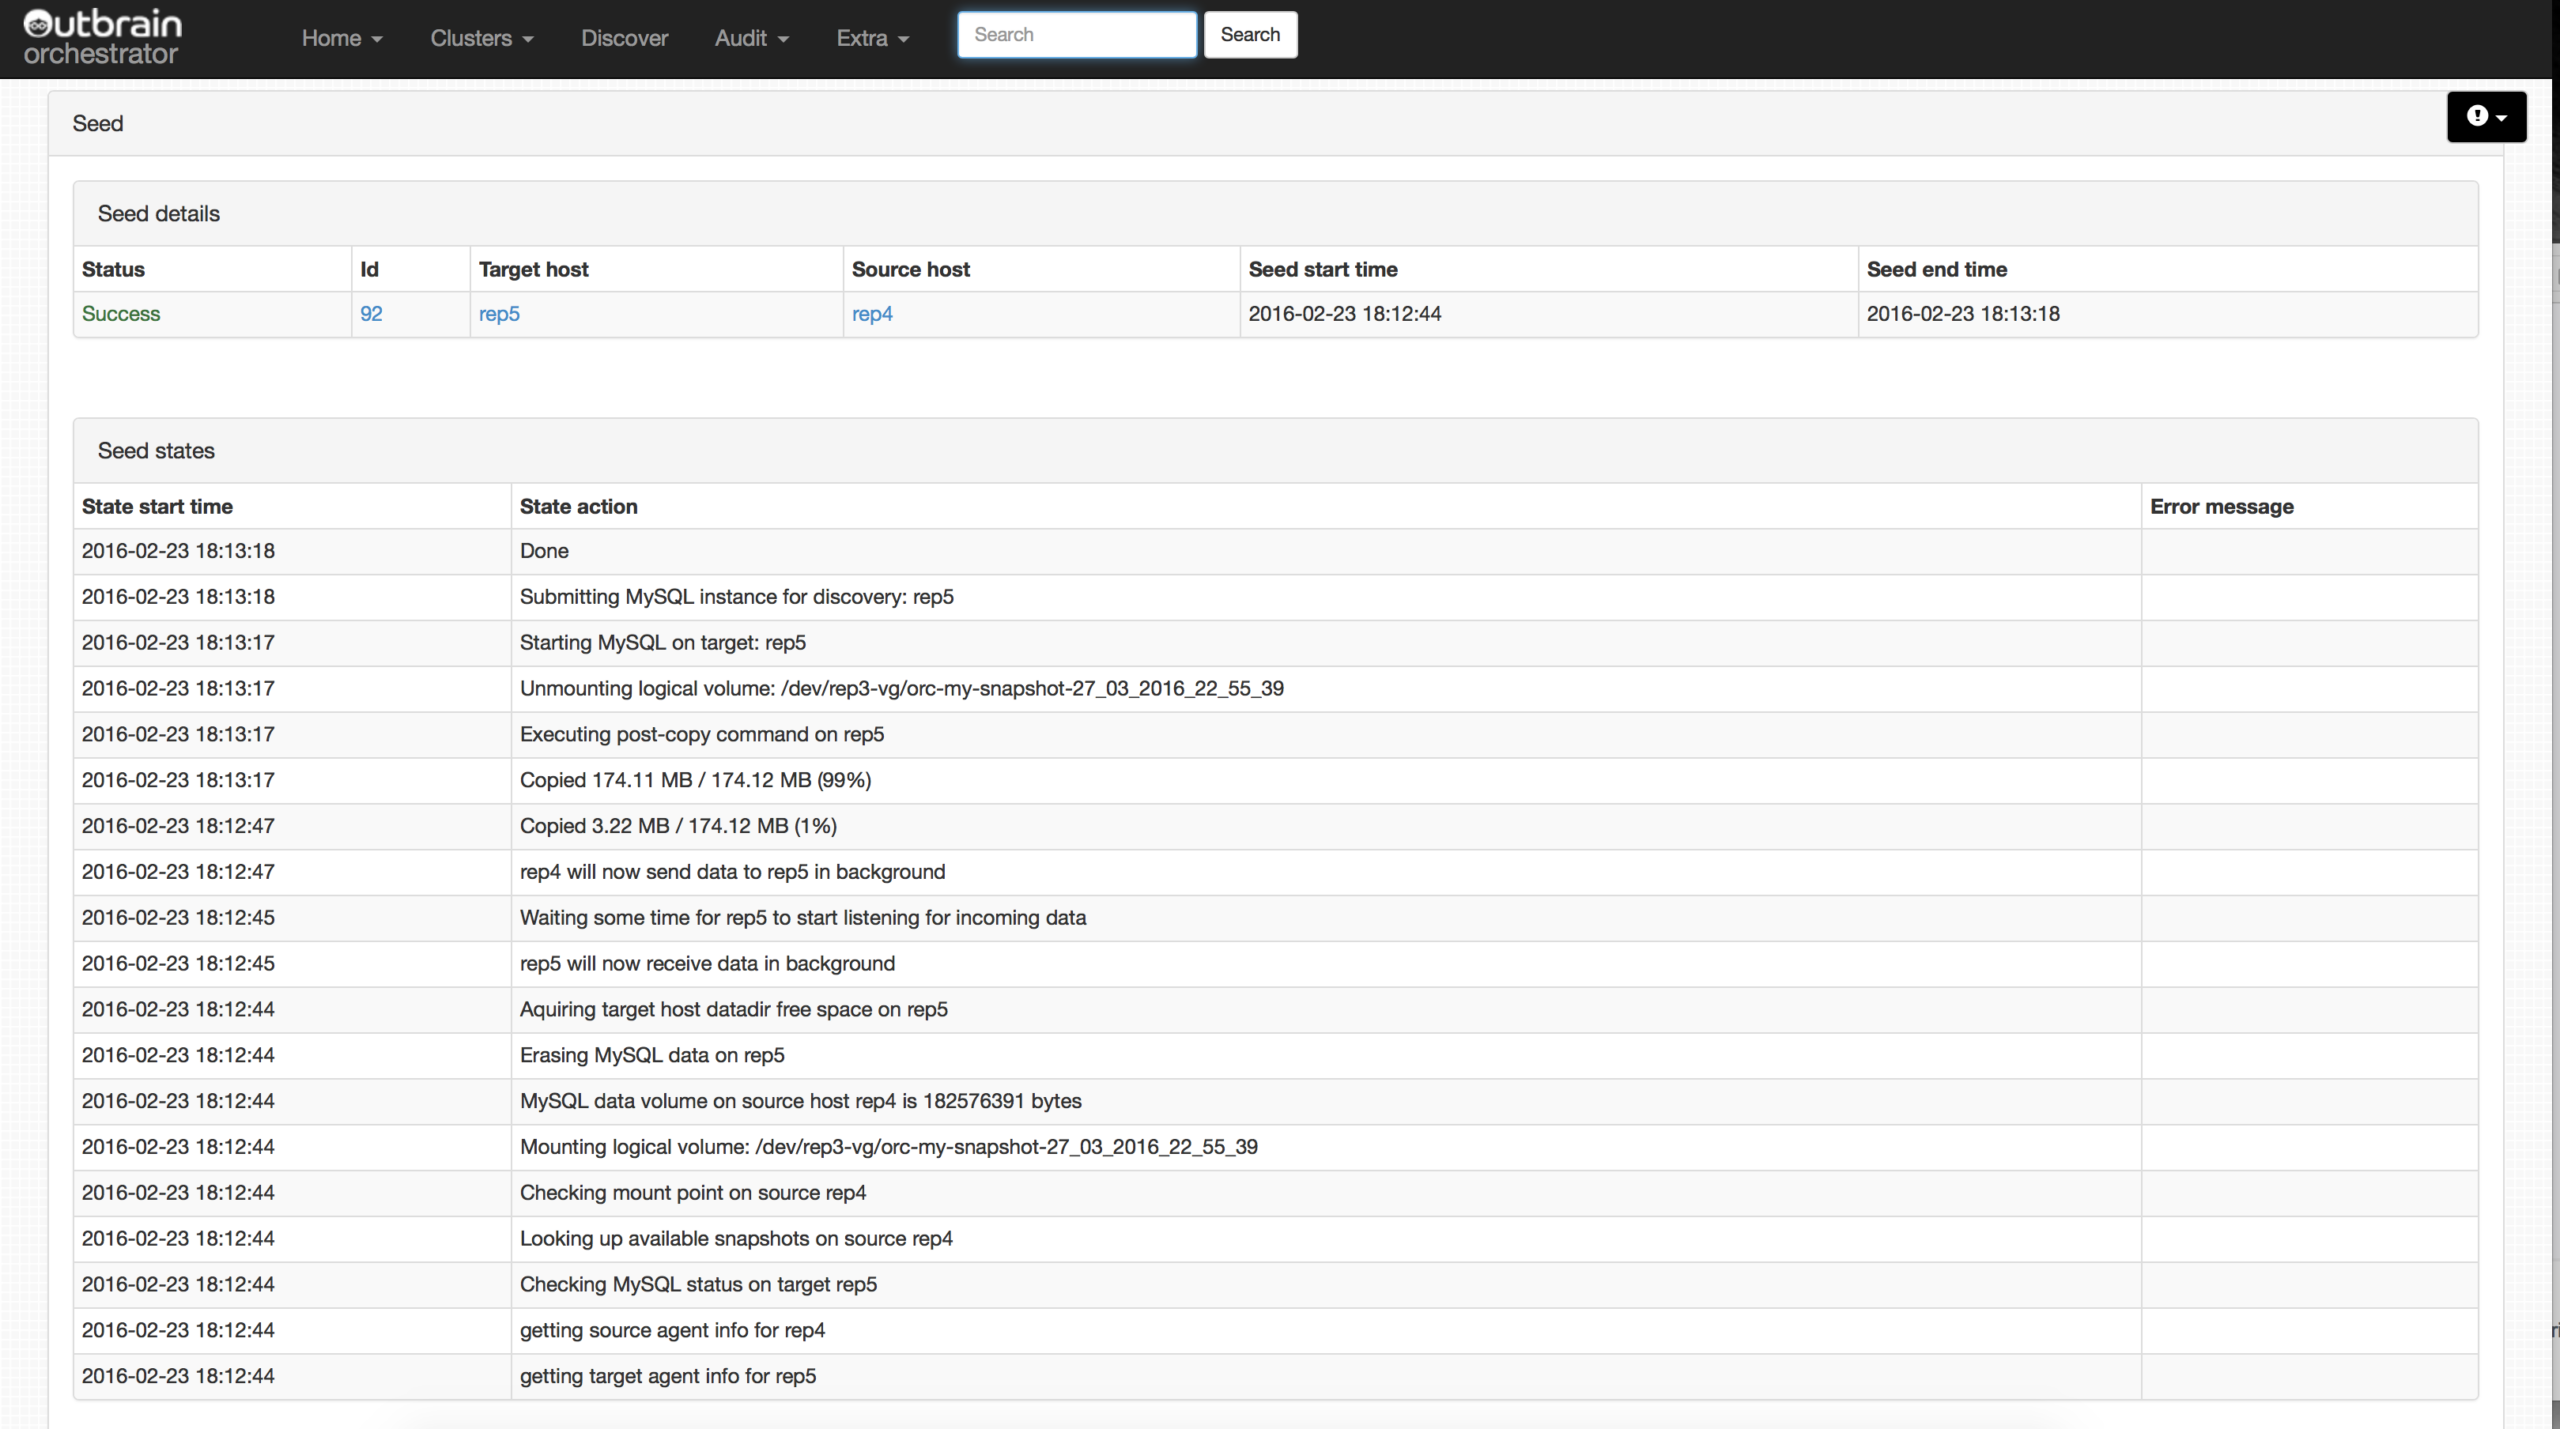Screen dimensions: 2560x1429
Task: Select the Done state row
Action: point(544,551)
